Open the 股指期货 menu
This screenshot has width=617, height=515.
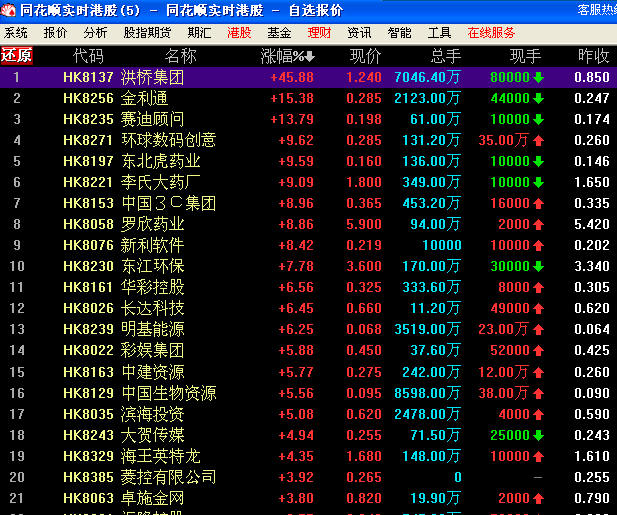(147, 33)
